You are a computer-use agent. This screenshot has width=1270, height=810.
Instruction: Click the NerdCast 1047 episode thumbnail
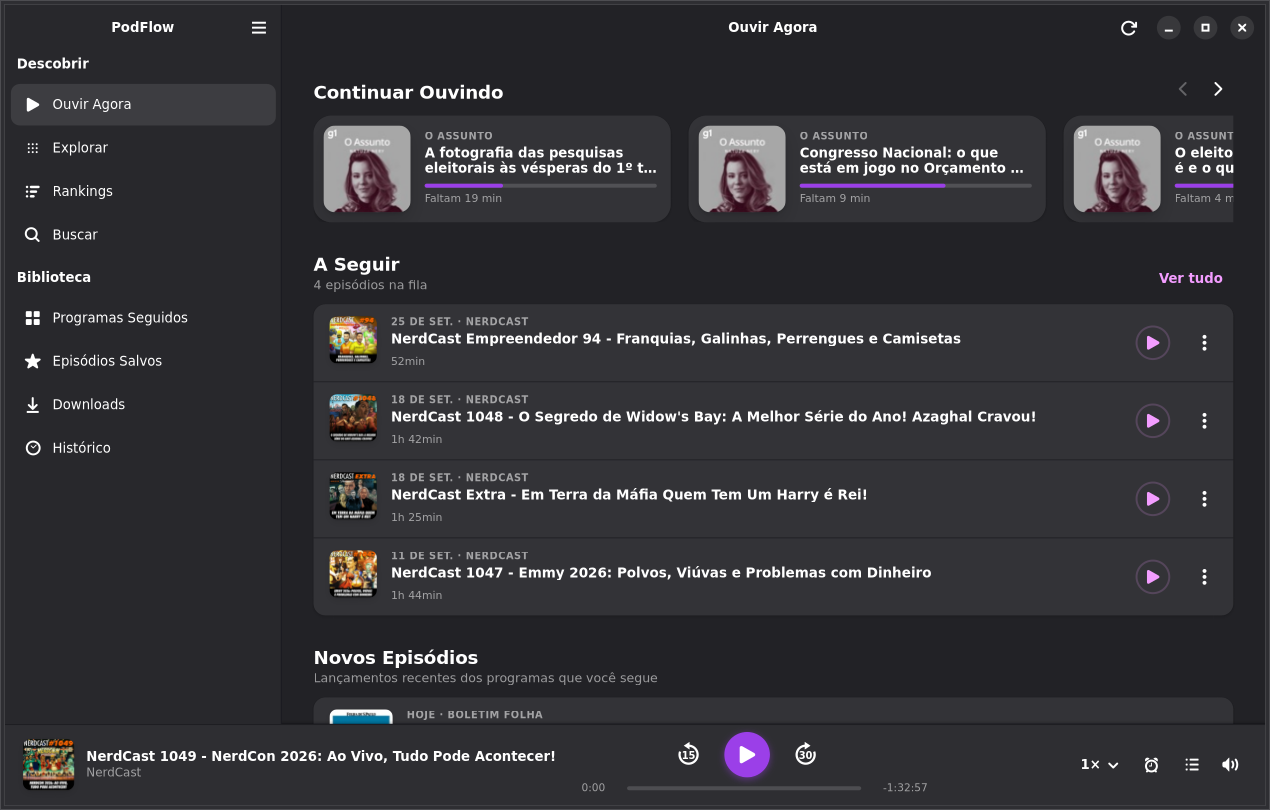(x=353, y=574)
